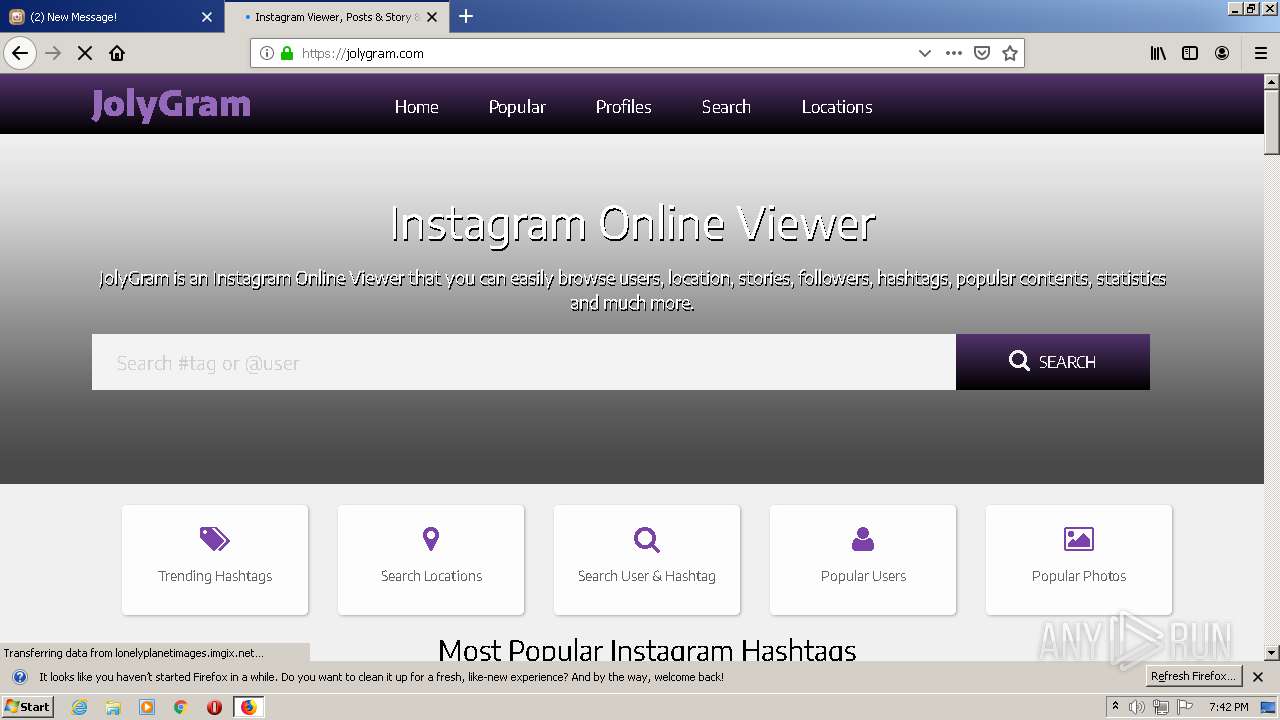Click the purple SEARCH button
1280x720 pixels.
point(1052,362)
